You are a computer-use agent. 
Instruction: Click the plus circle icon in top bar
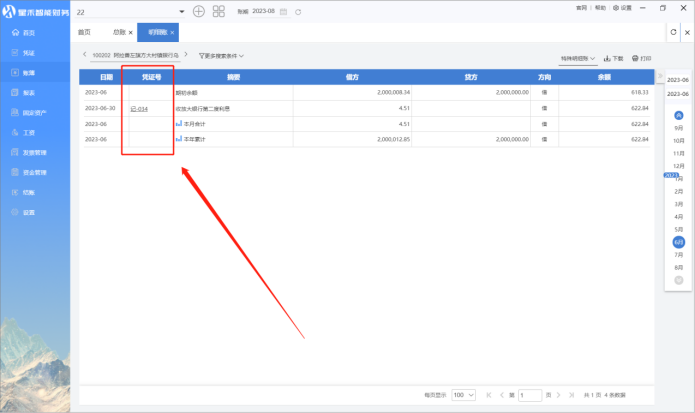198,11
